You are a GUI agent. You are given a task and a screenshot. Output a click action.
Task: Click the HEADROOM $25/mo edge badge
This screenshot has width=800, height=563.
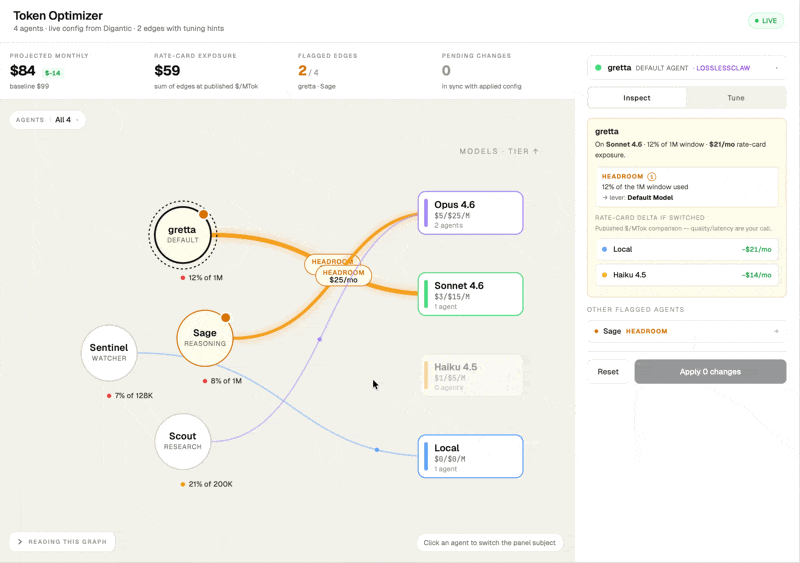tap(343, 276)
